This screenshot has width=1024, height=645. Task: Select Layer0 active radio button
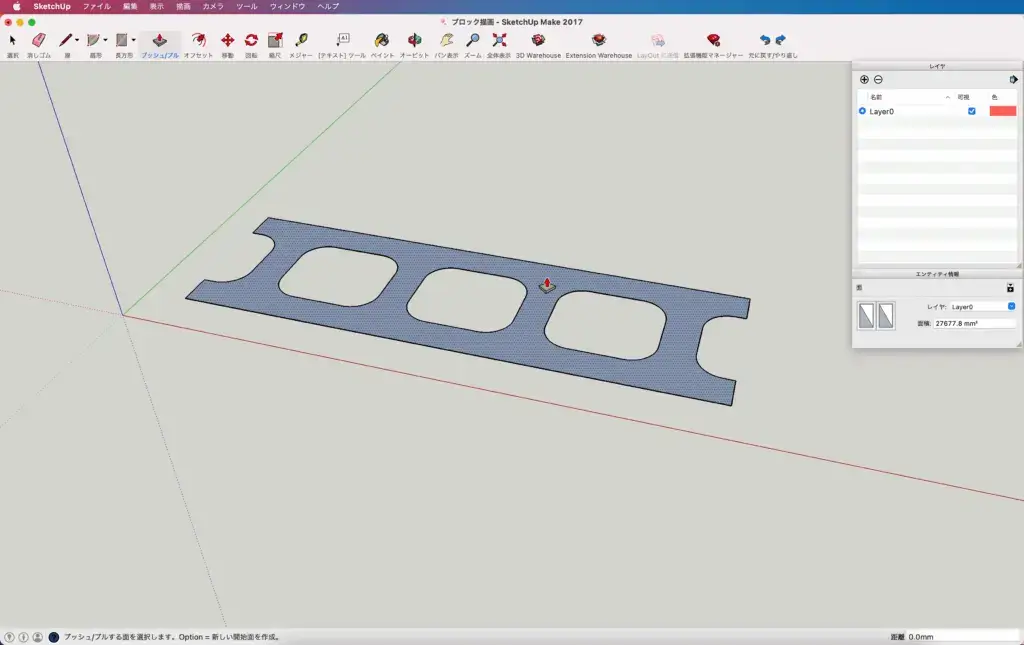coord(862,111)
